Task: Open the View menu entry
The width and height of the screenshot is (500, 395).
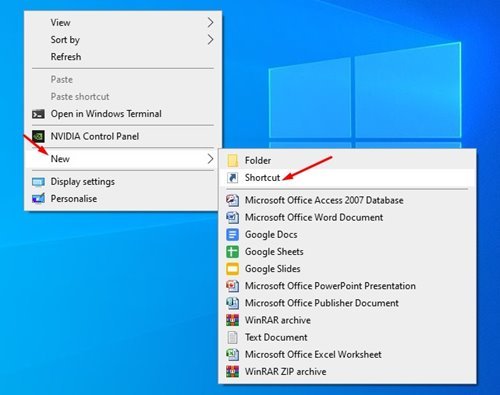Action: tap(123, 23)
